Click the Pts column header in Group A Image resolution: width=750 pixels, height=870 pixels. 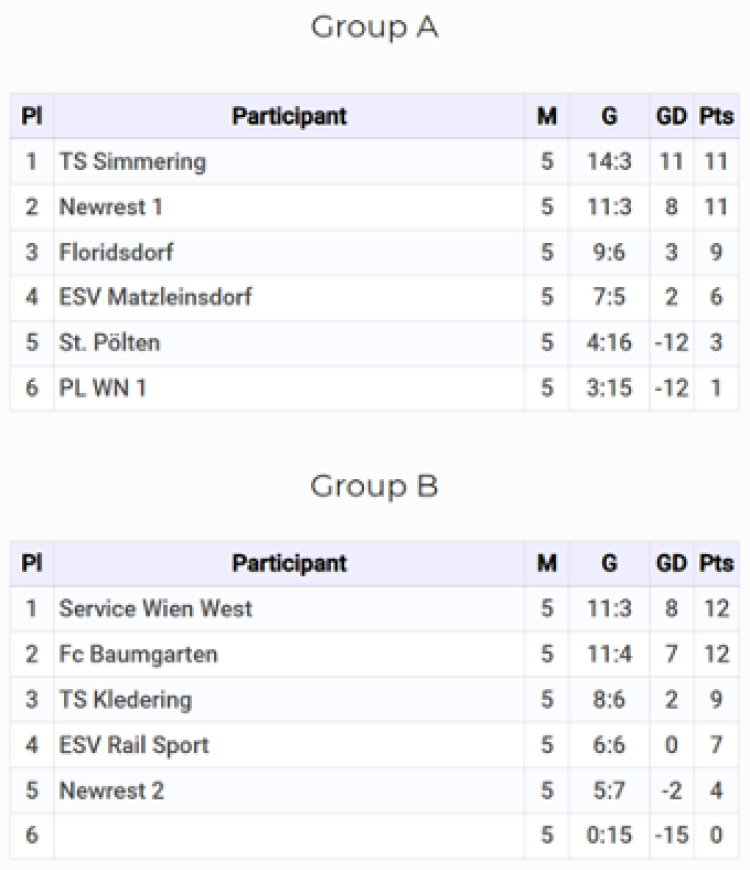[716, 117]
